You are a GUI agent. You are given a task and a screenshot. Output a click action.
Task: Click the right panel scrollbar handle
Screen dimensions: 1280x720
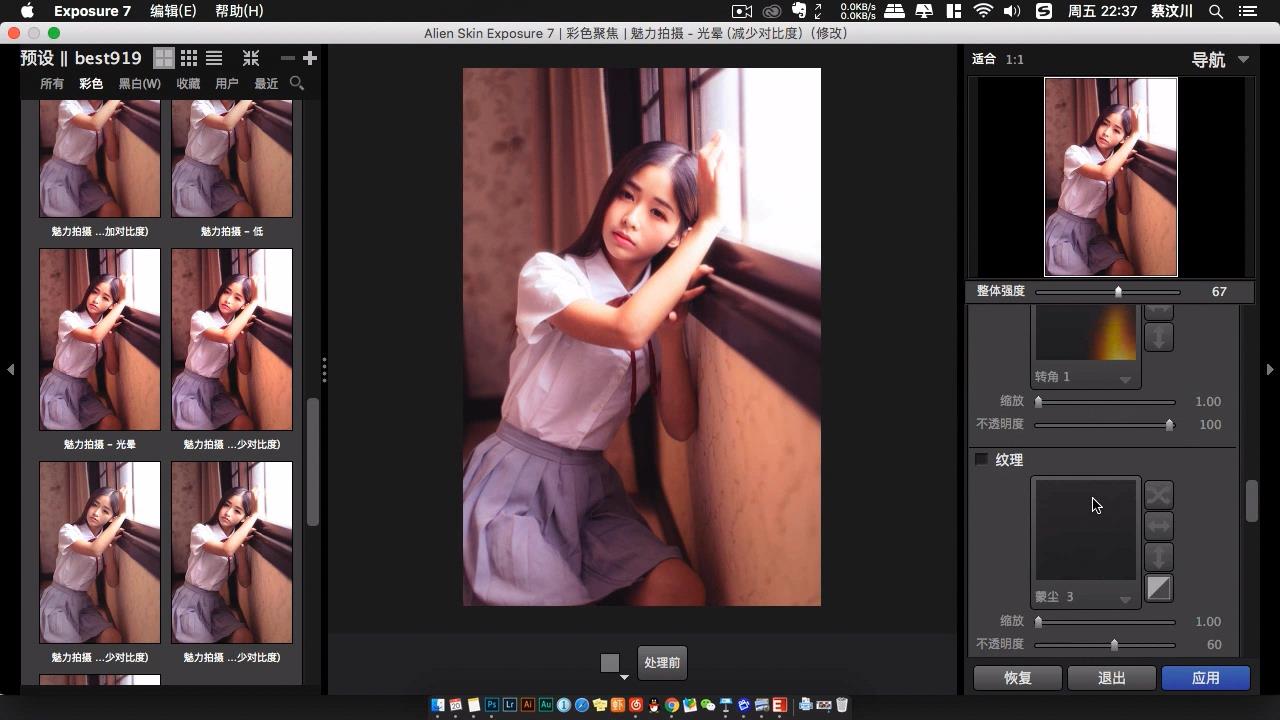click(x=1251, y=501)
